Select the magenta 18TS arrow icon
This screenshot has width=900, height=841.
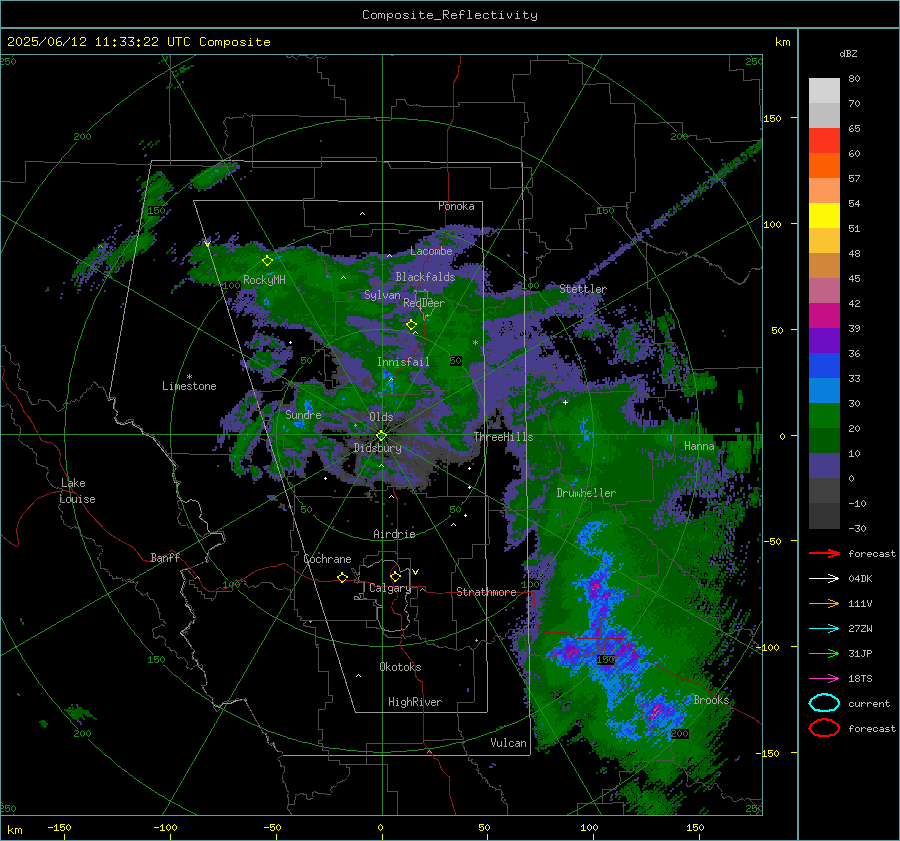pos(824,679)
